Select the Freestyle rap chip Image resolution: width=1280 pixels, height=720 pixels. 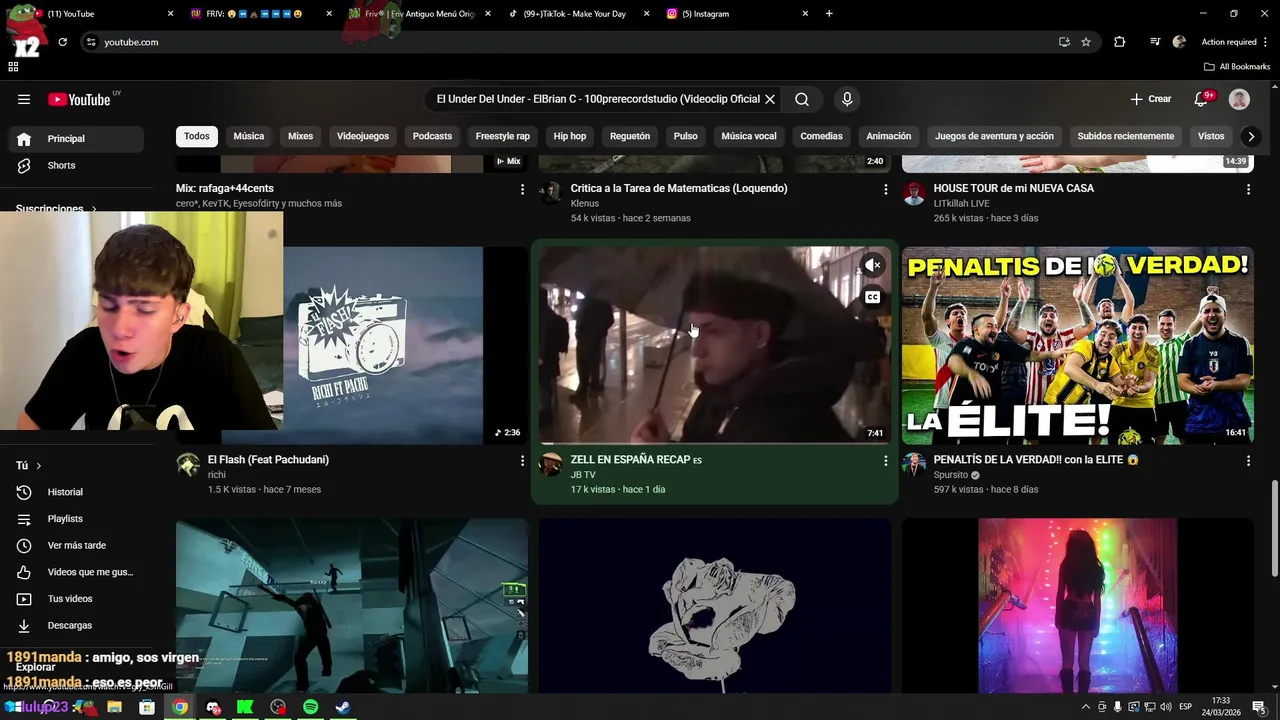[503, 136]
